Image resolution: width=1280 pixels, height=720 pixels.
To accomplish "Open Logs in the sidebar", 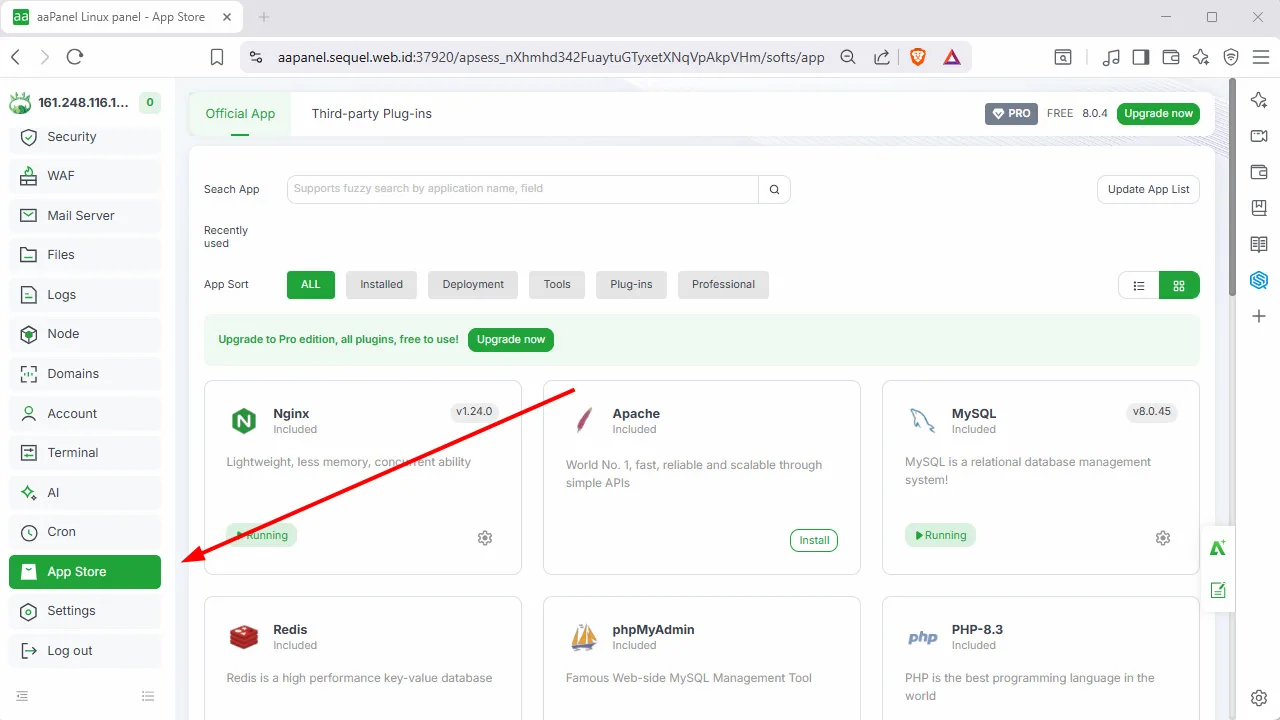I will [85, 295].
